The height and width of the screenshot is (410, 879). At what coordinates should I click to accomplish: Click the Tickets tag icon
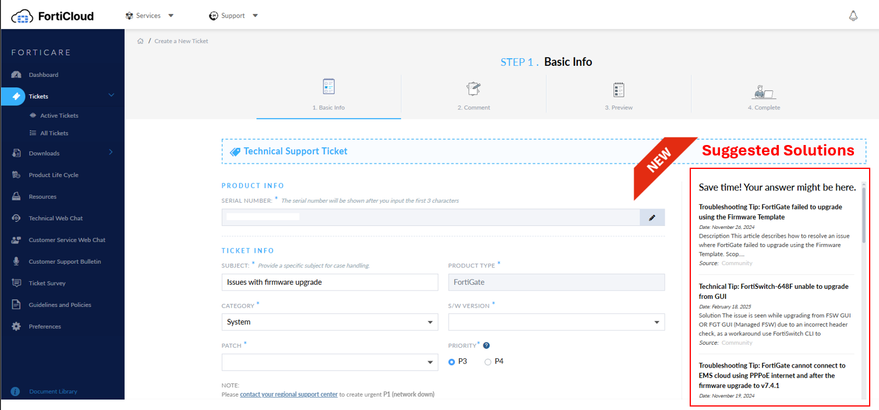click(16, 96)
